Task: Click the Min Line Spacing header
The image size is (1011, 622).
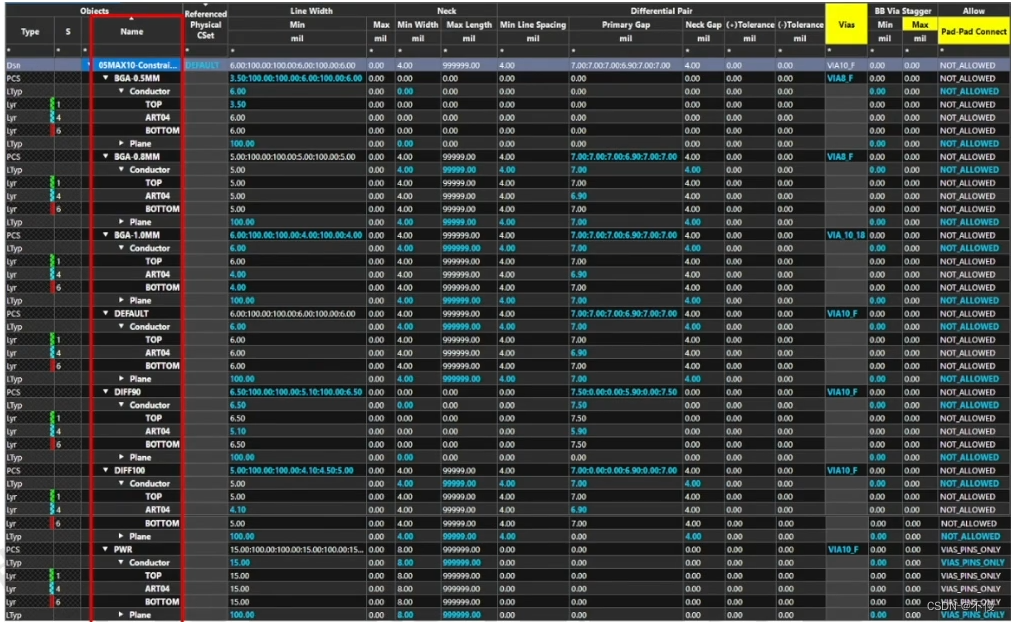Action: coord(533,24)
